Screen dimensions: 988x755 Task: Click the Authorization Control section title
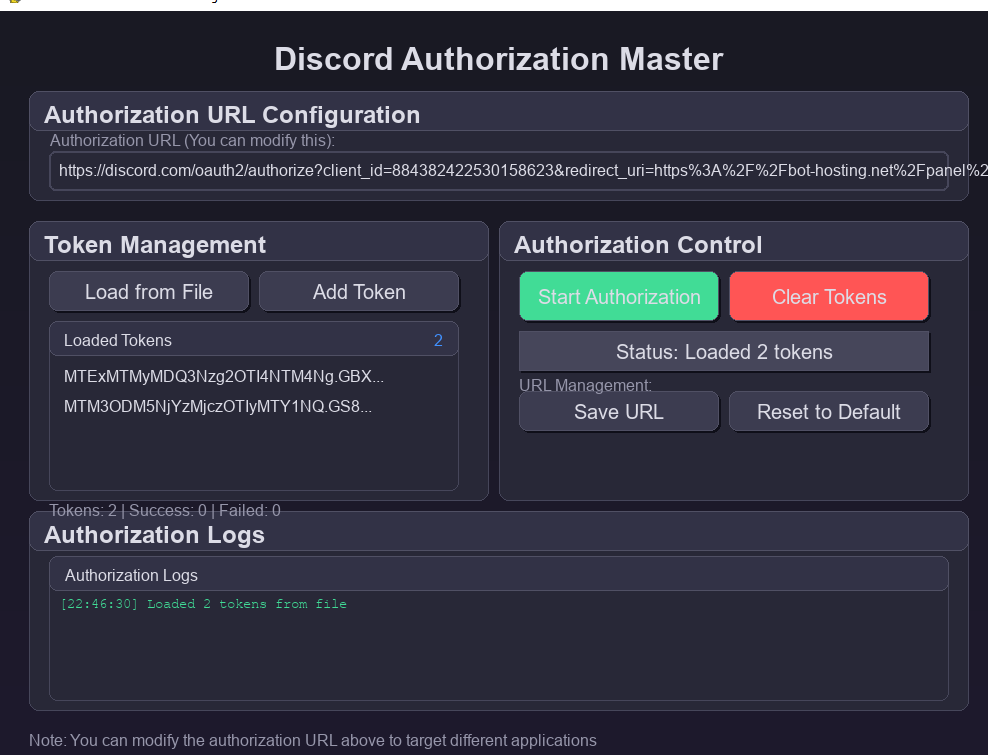click(638, 245)
